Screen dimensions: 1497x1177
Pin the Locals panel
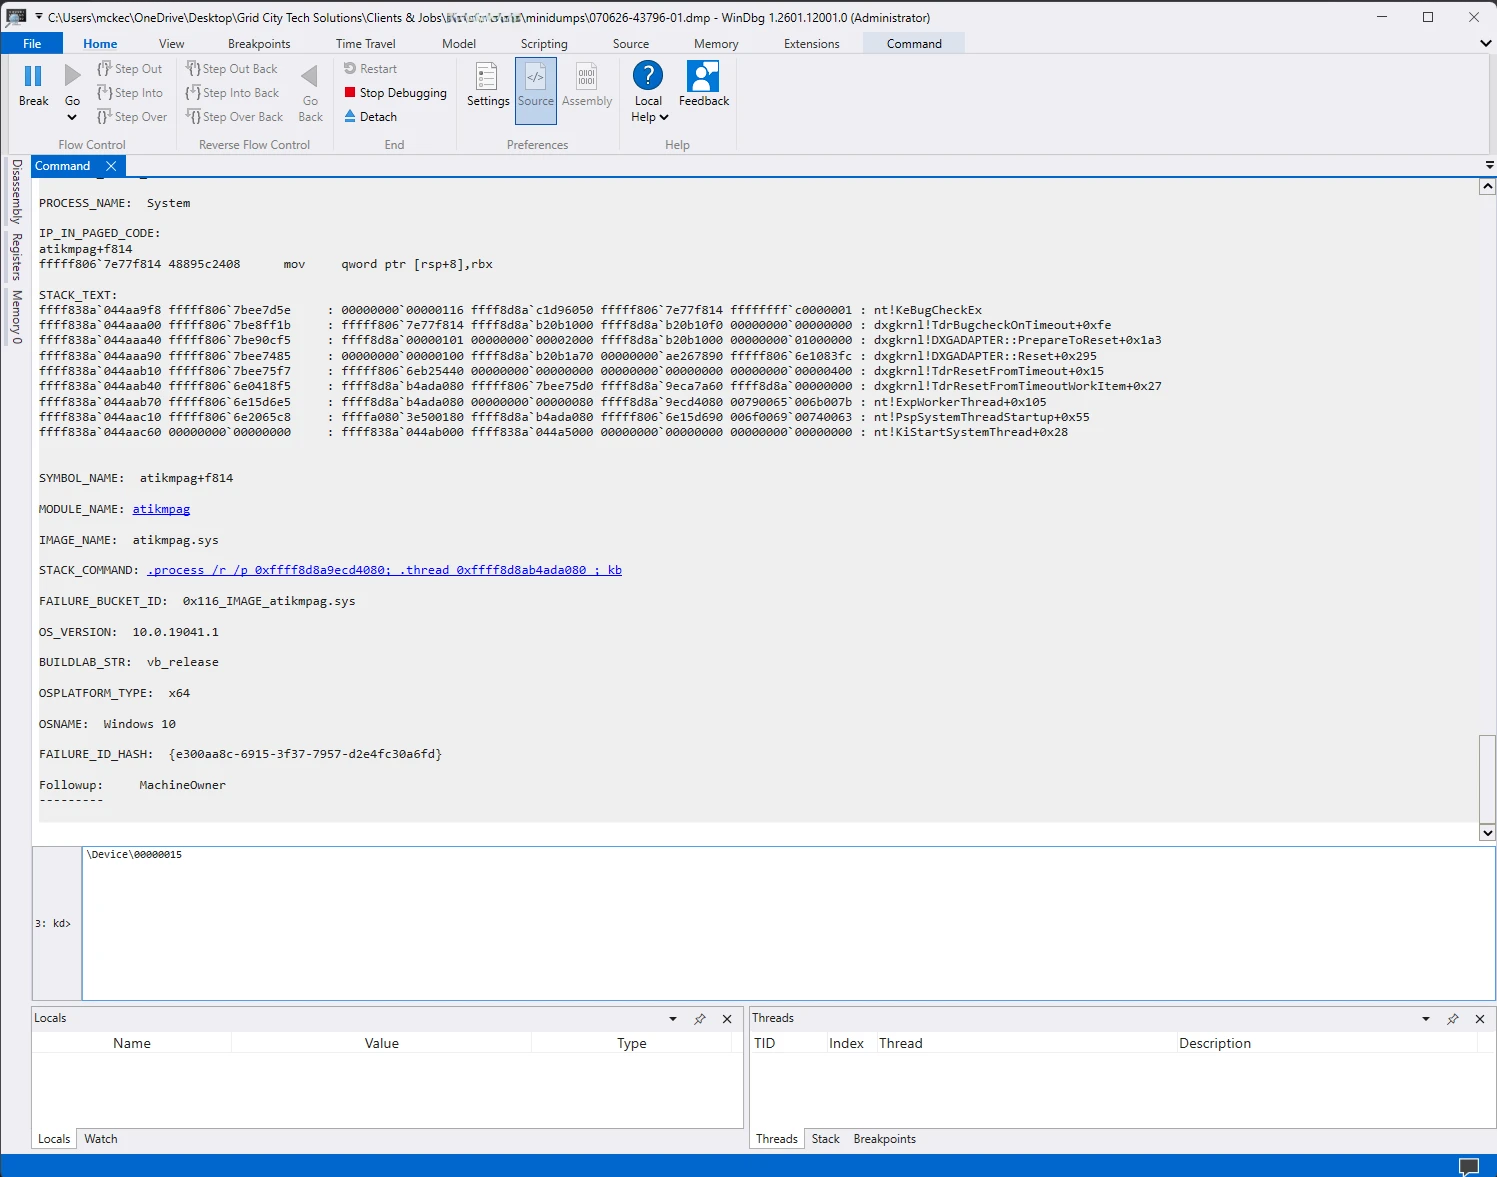pos(700,1019)
